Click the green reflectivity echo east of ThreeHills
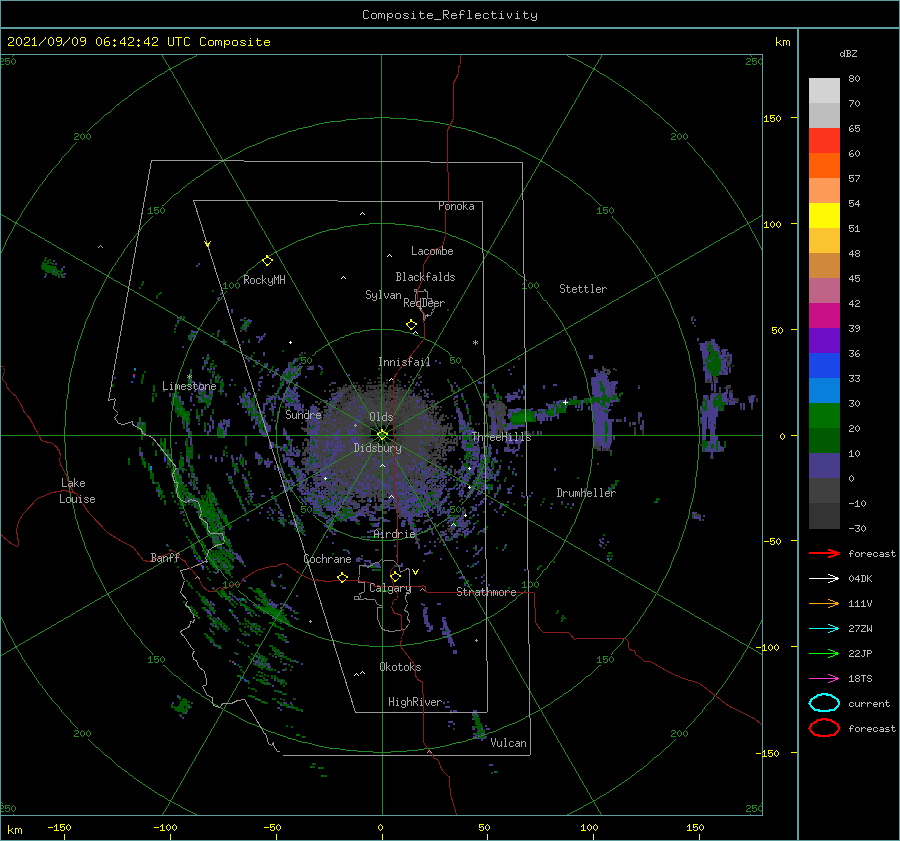900x841 pixels. (521, 416)
